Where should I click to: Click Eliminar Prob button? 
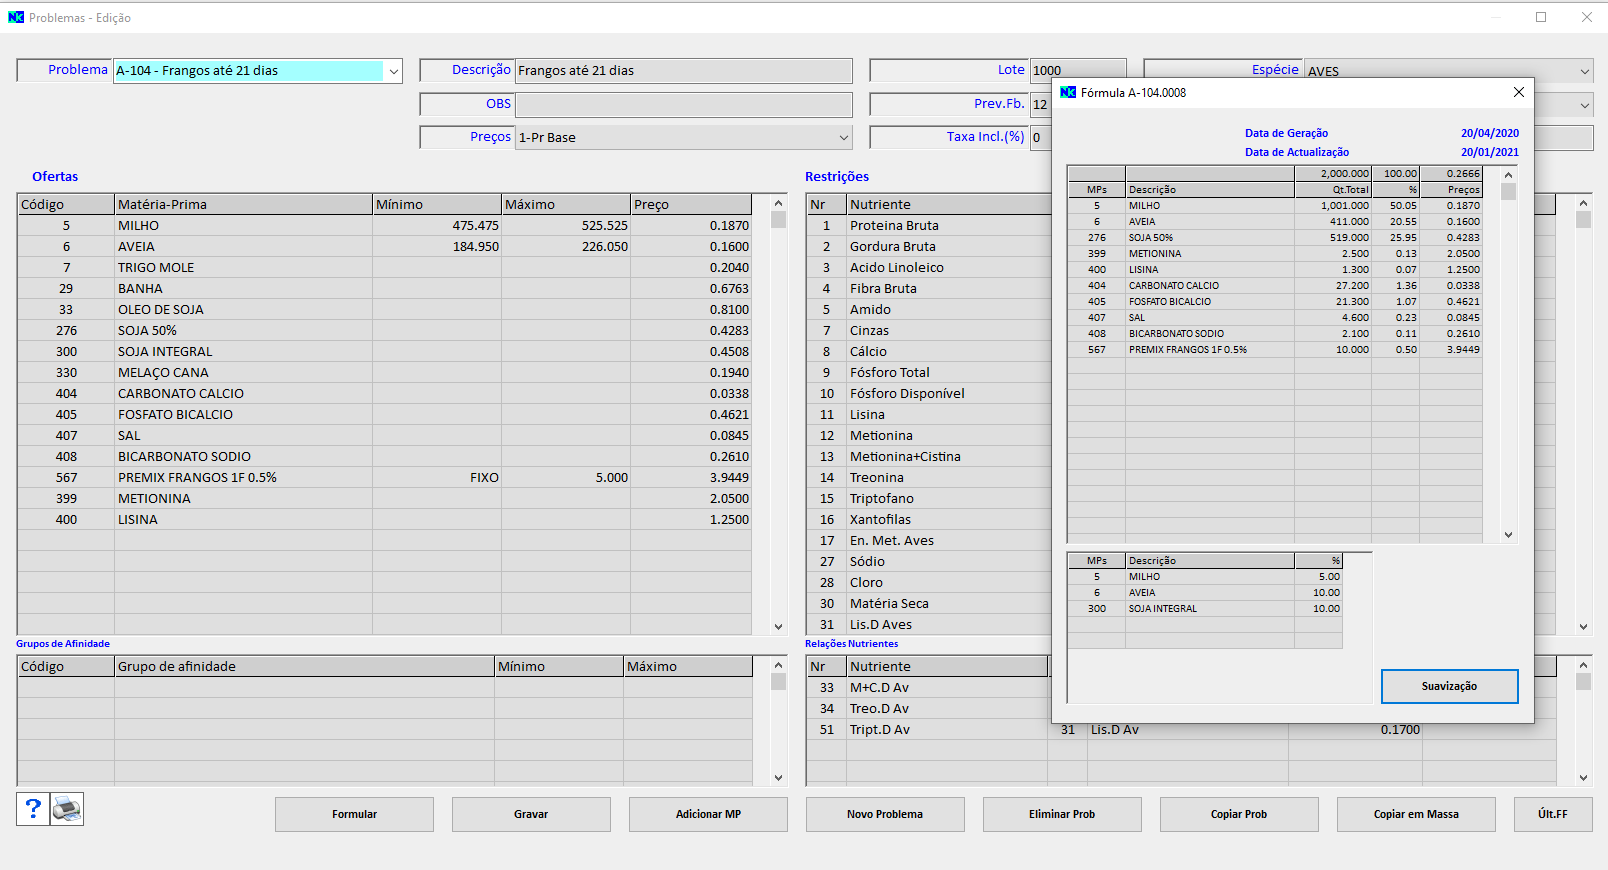pos(1062,814)
